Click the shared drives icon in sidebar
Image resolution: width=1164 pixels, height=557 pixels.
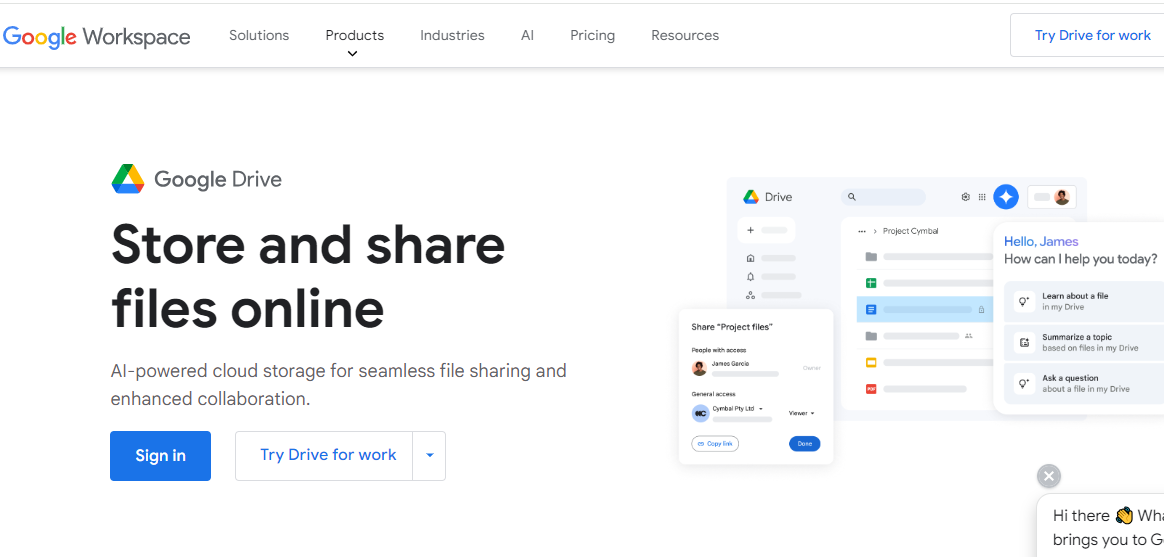pos(751,295)
